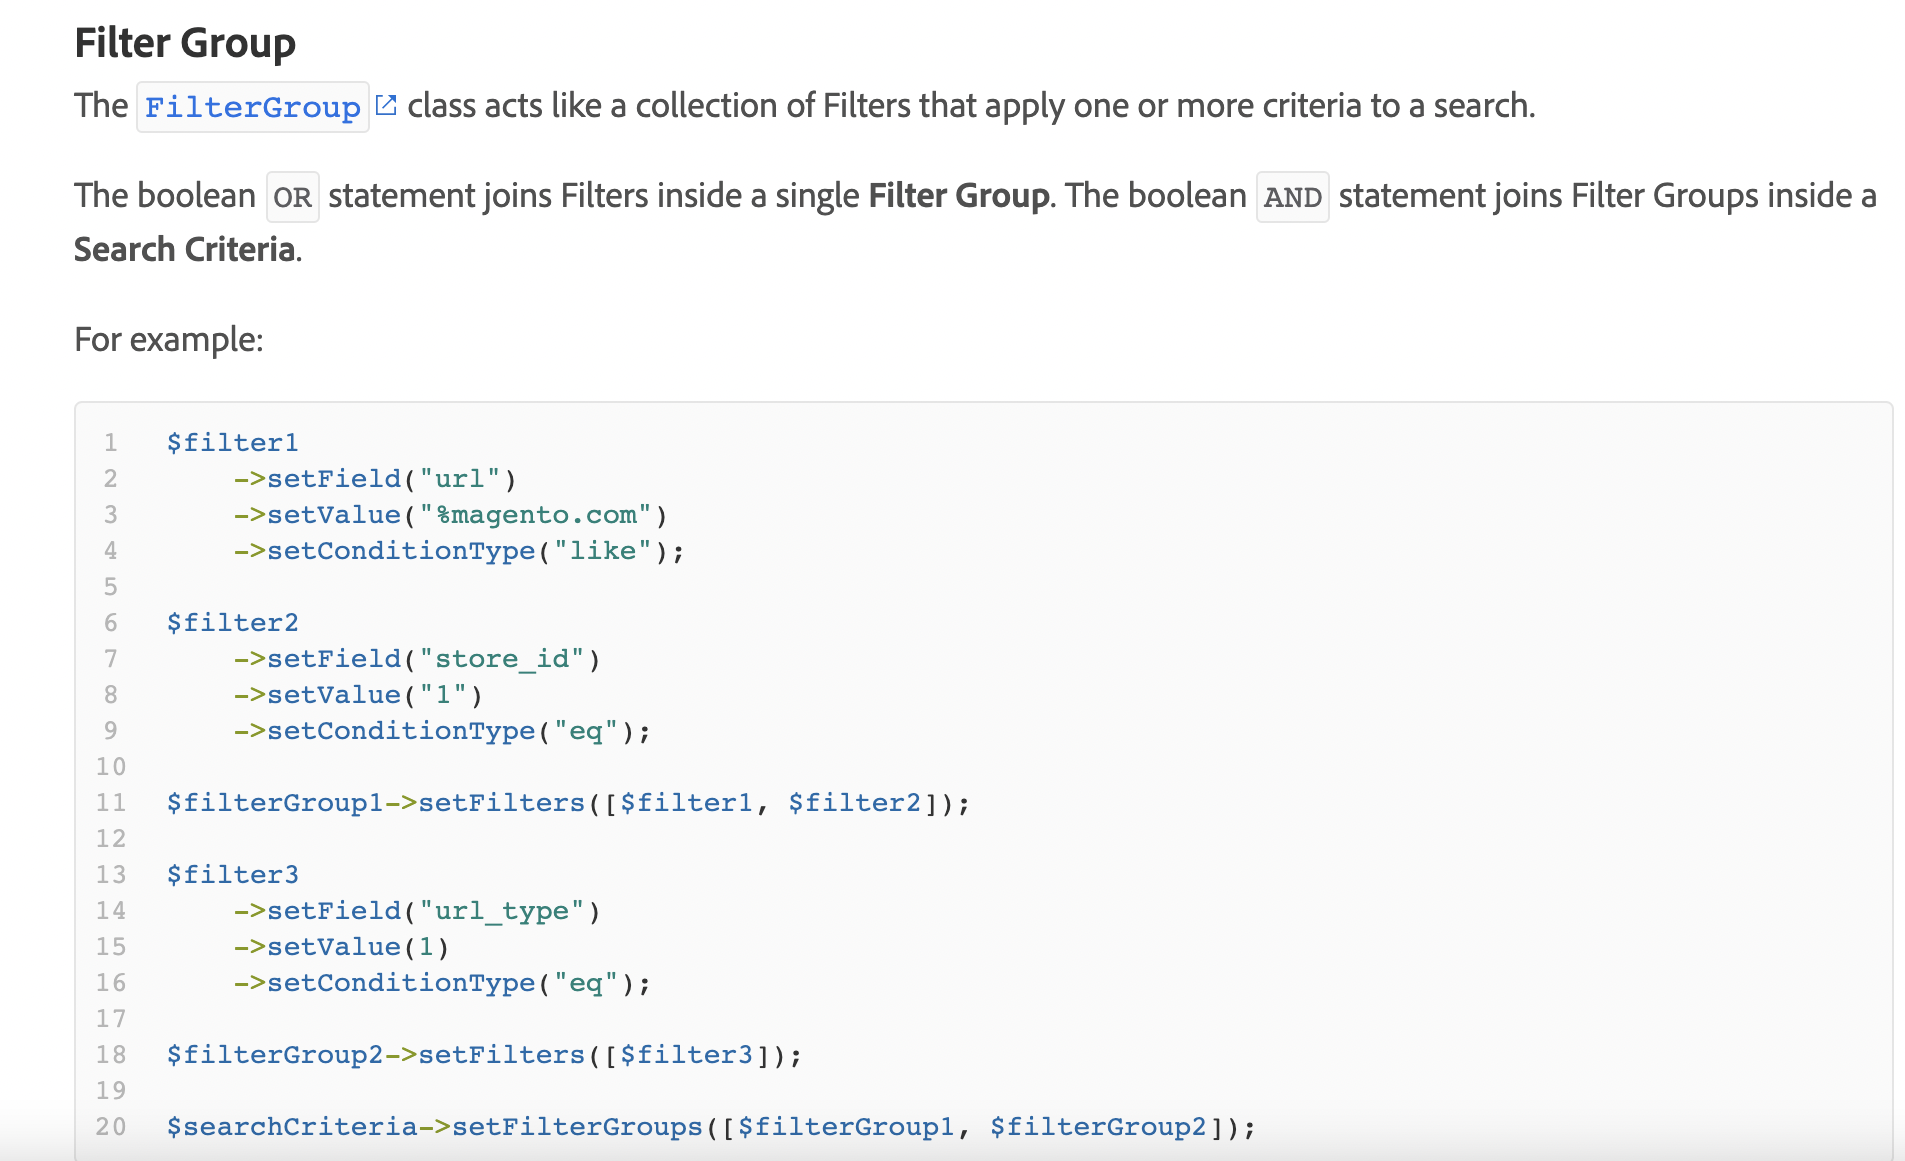
Task: Click the external link icon beside FilterGroup
Action: [x=387, y=103]
